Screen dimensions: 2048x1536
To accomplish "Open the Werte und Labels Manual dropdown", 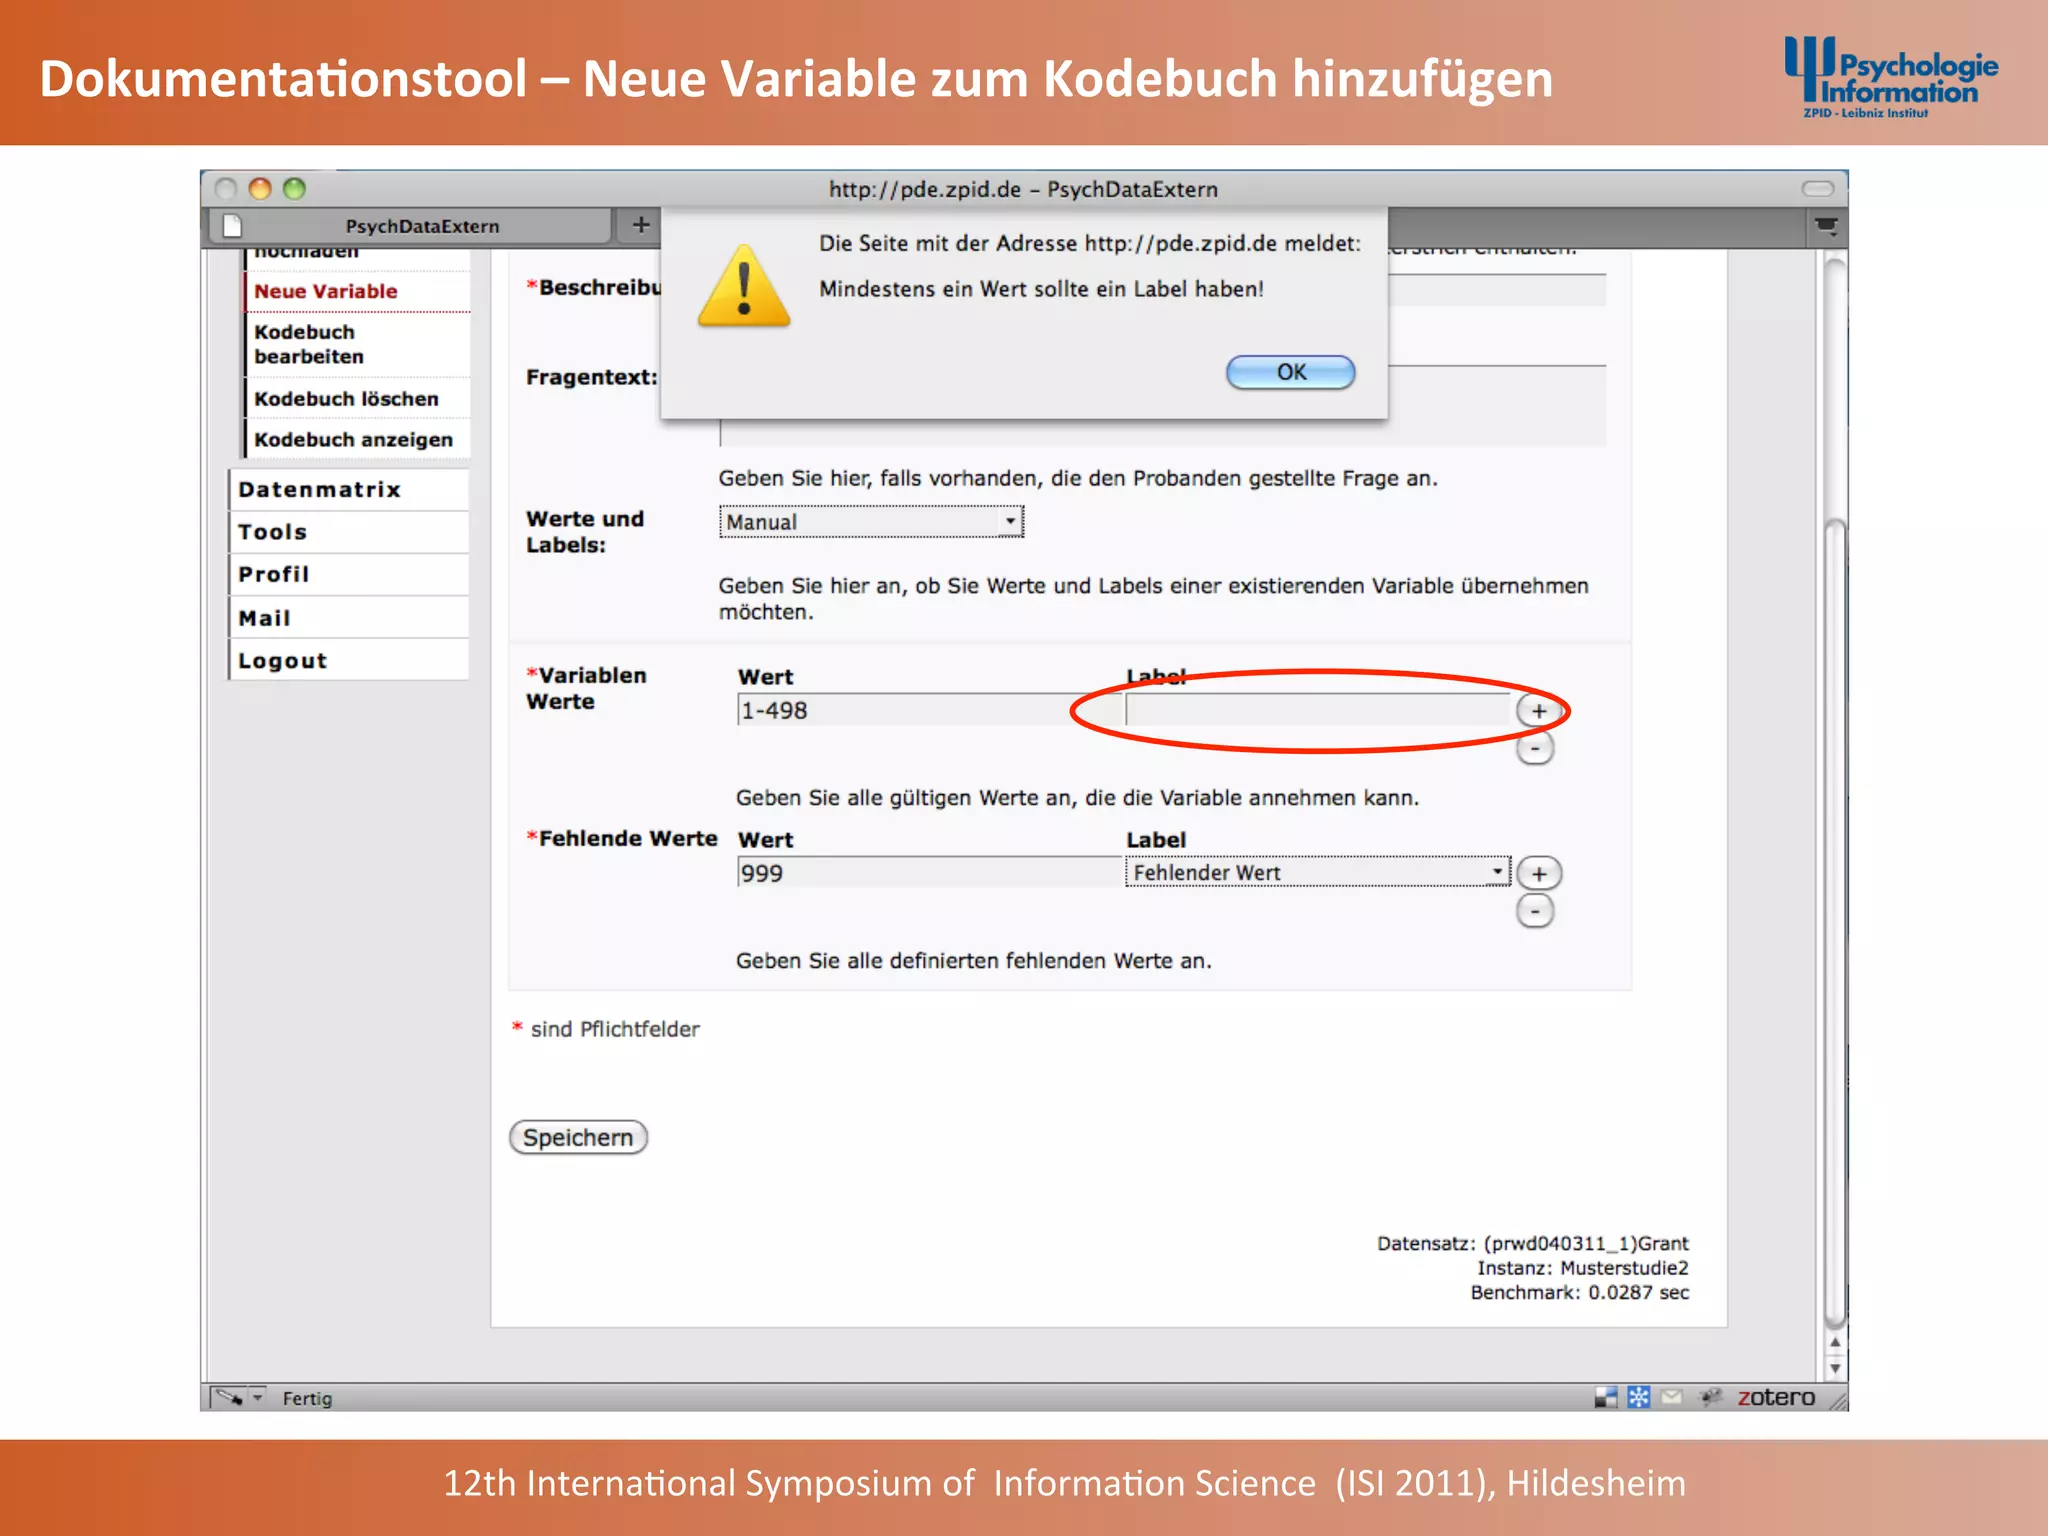I will (x=871, y=522).
